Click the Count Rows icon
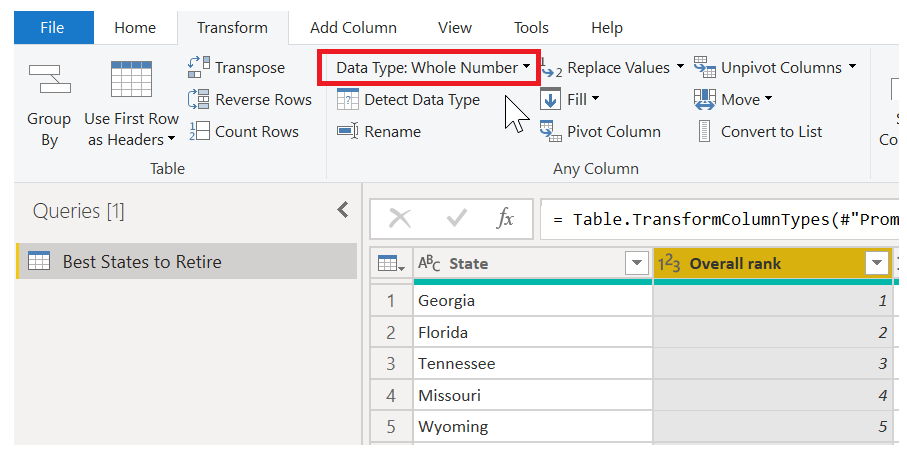This screenshot has height=459, width=907. coord(198,131)
